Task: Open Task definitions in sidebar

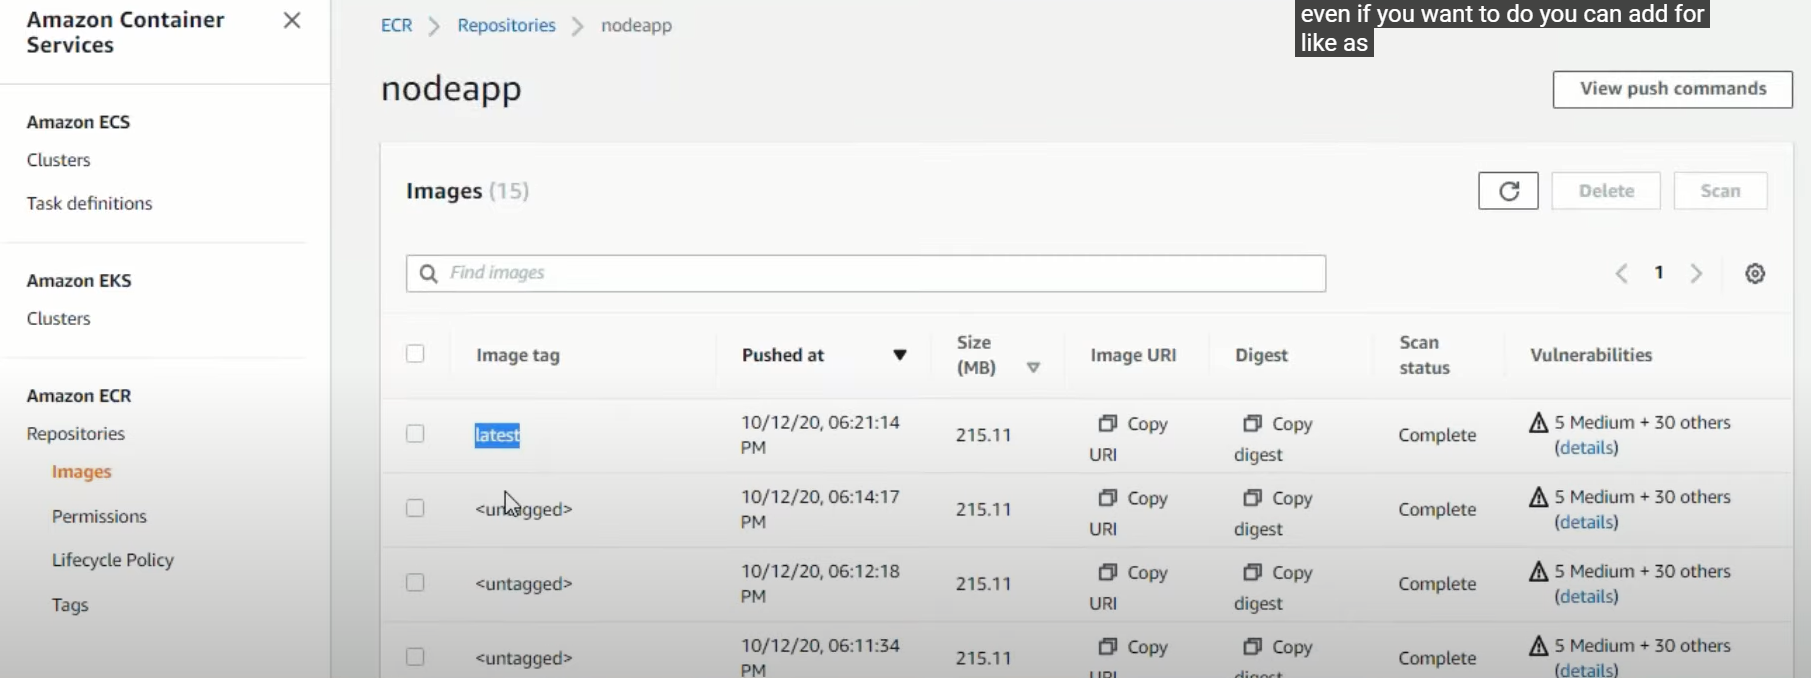Action: [89, 203]
